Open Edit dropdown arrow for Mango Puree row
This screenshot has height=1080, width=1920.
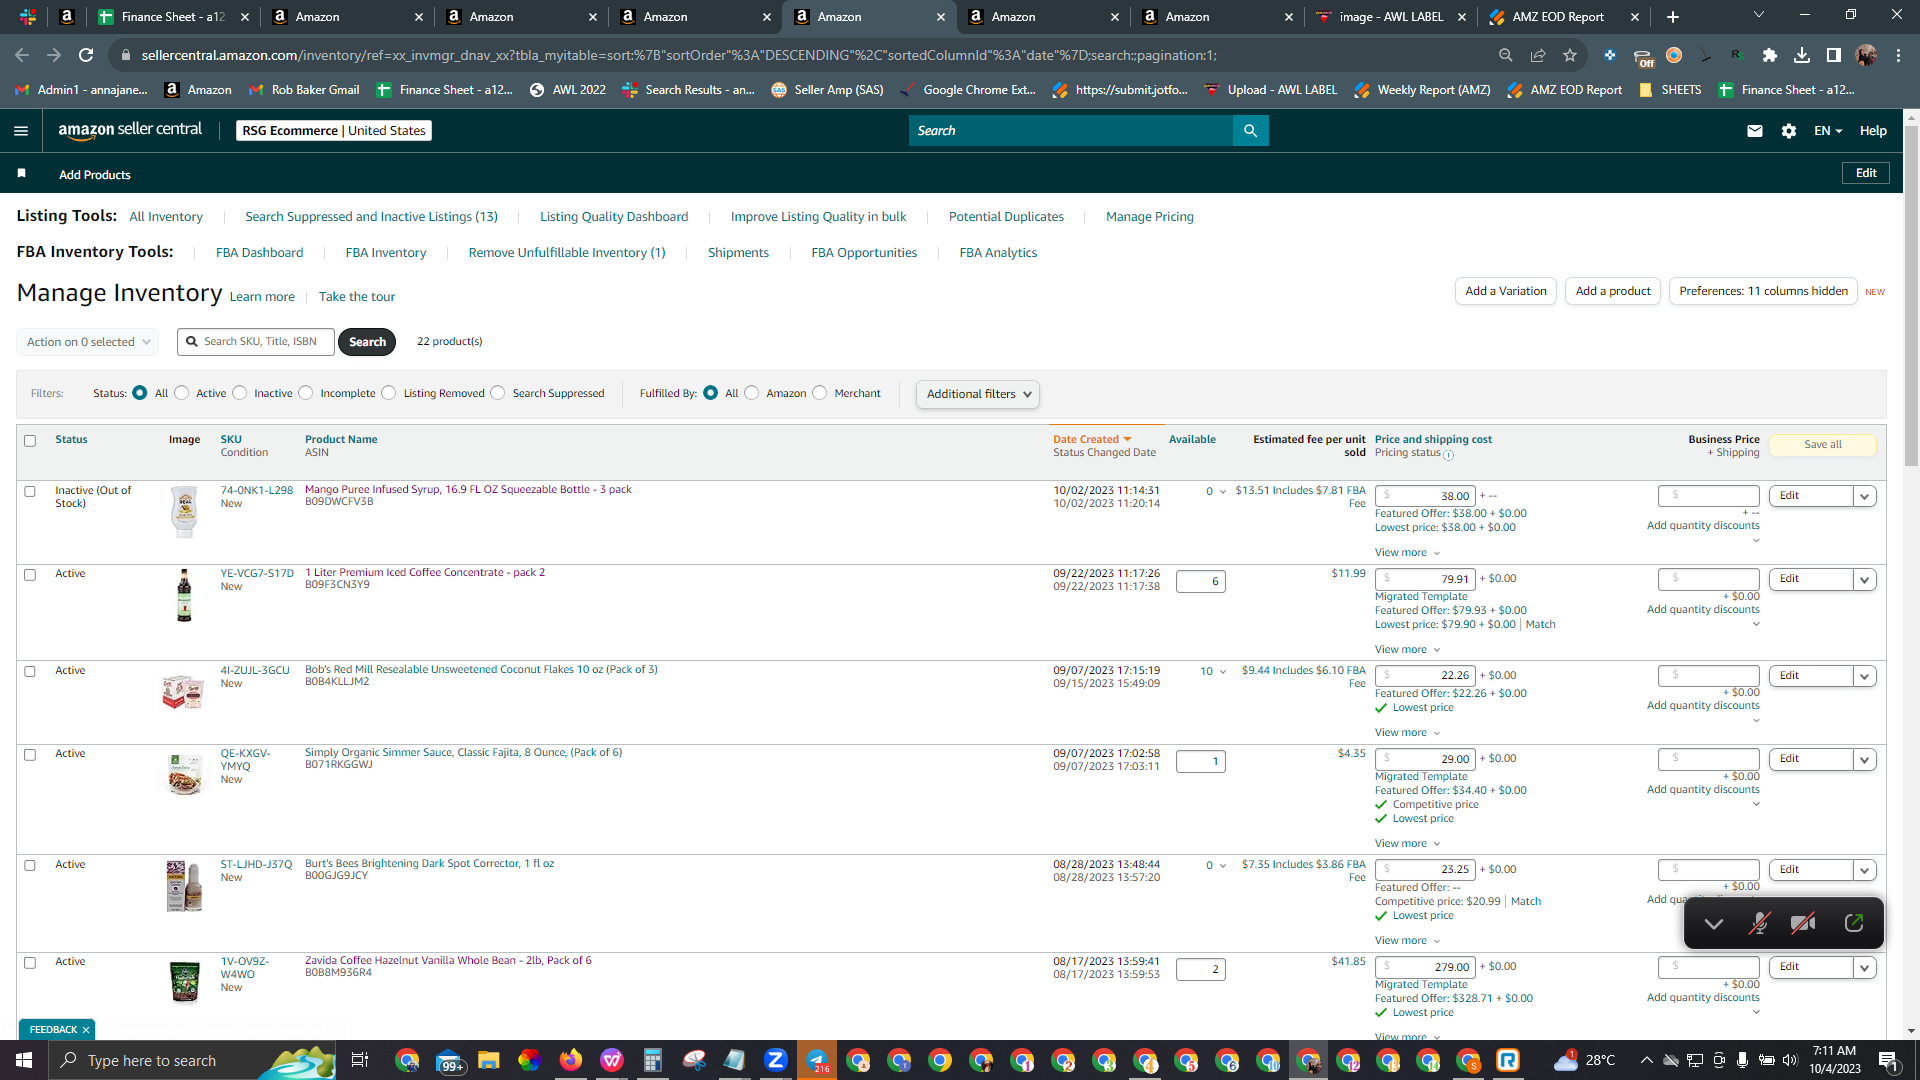[1864, 496]
